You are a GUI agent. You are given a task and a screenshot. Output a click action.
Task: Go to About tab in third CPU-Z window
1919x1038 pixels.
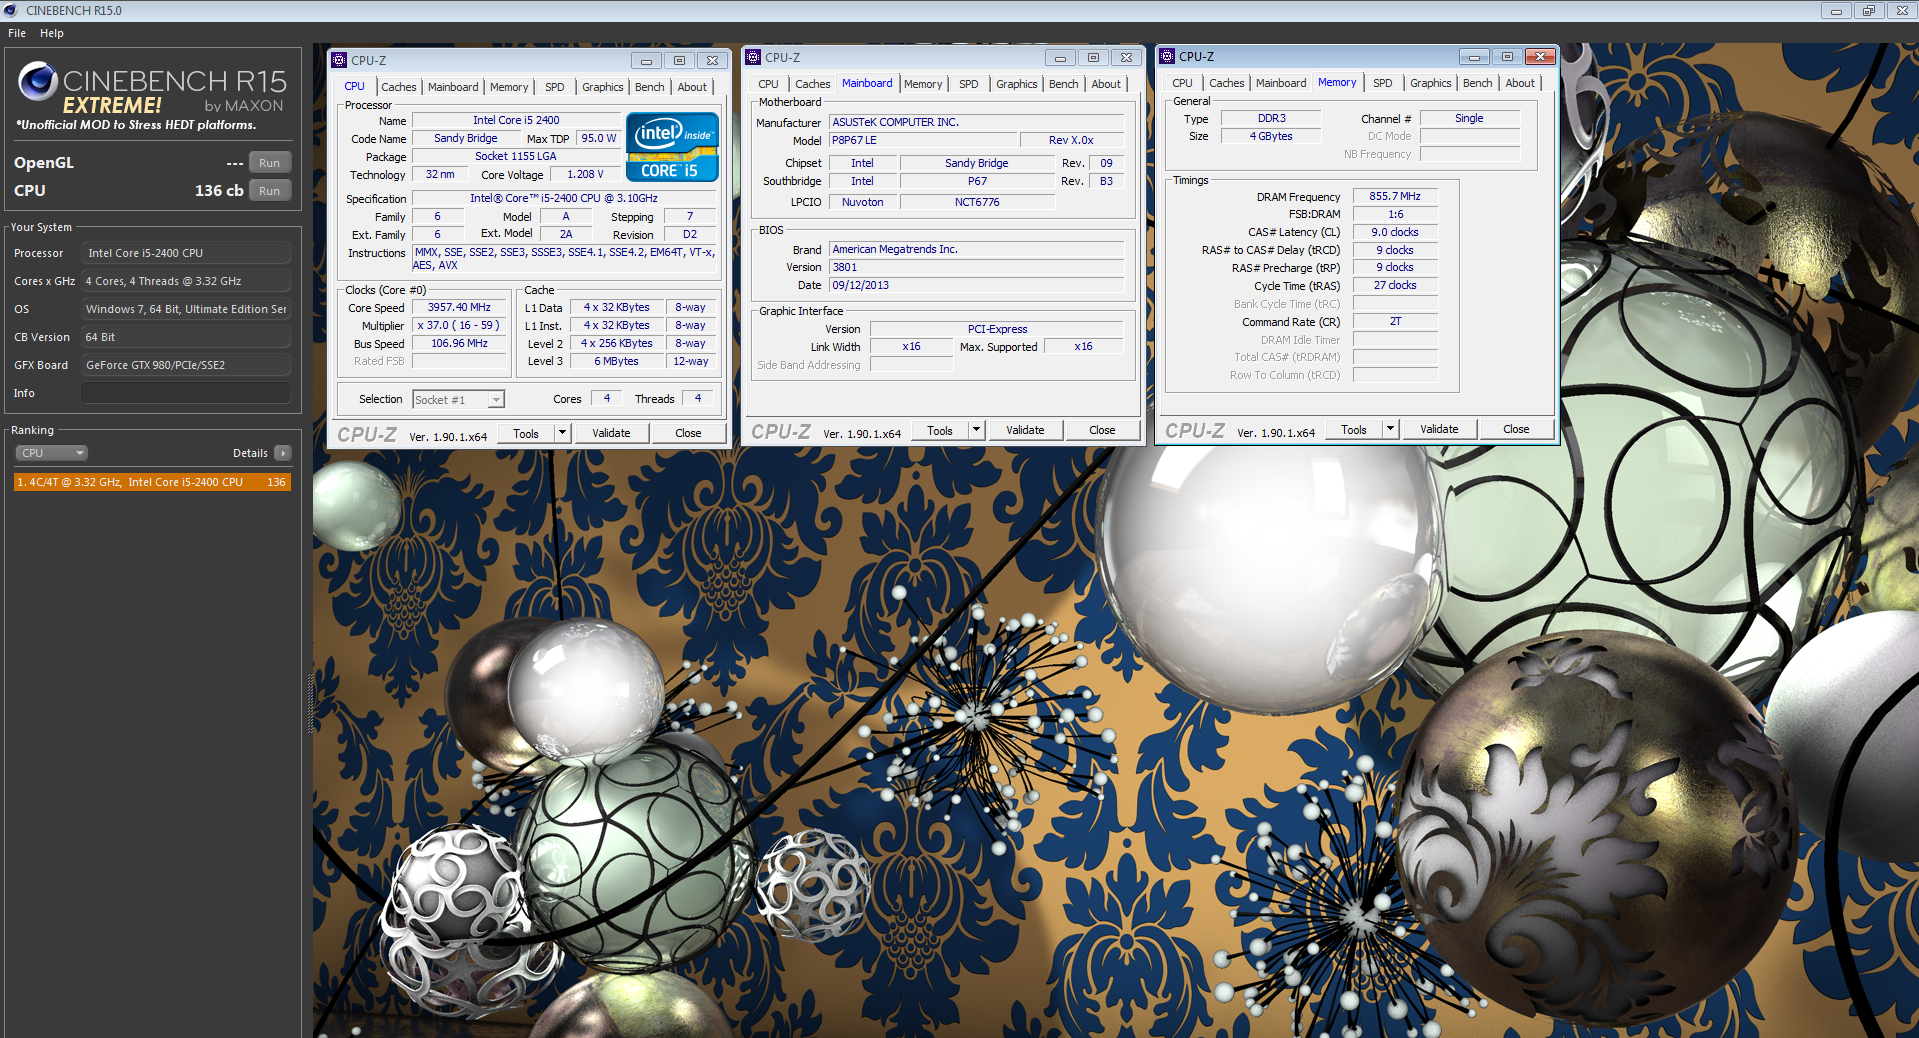pyautogui.click(x=1520, y=83)
